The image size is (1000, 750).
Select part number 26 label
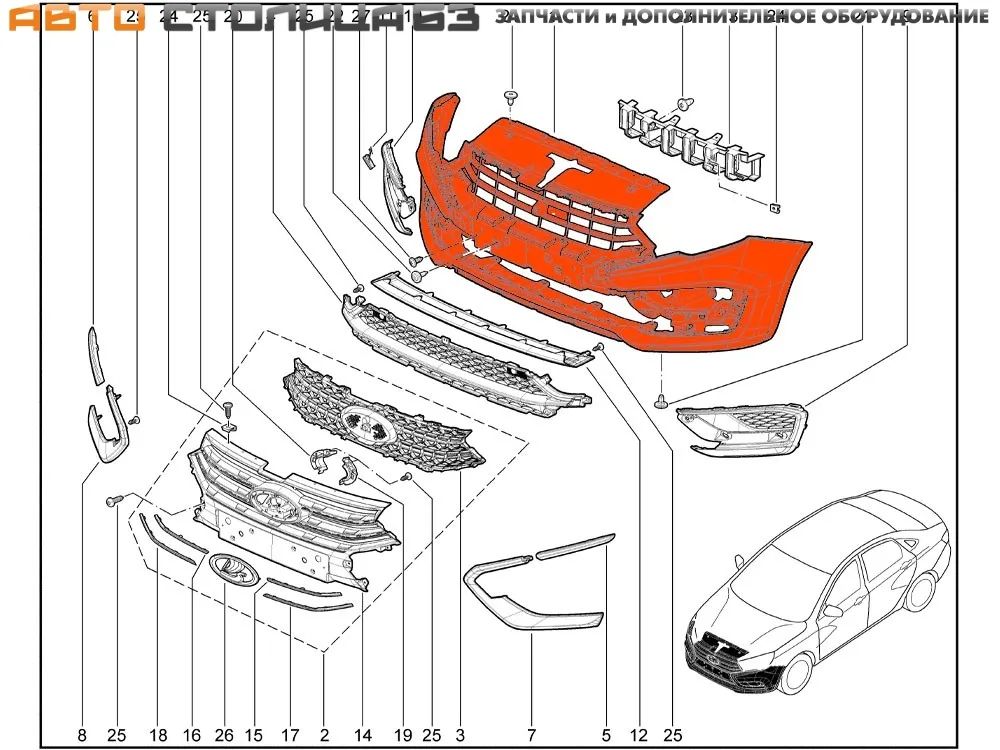[x=223, y=736]
